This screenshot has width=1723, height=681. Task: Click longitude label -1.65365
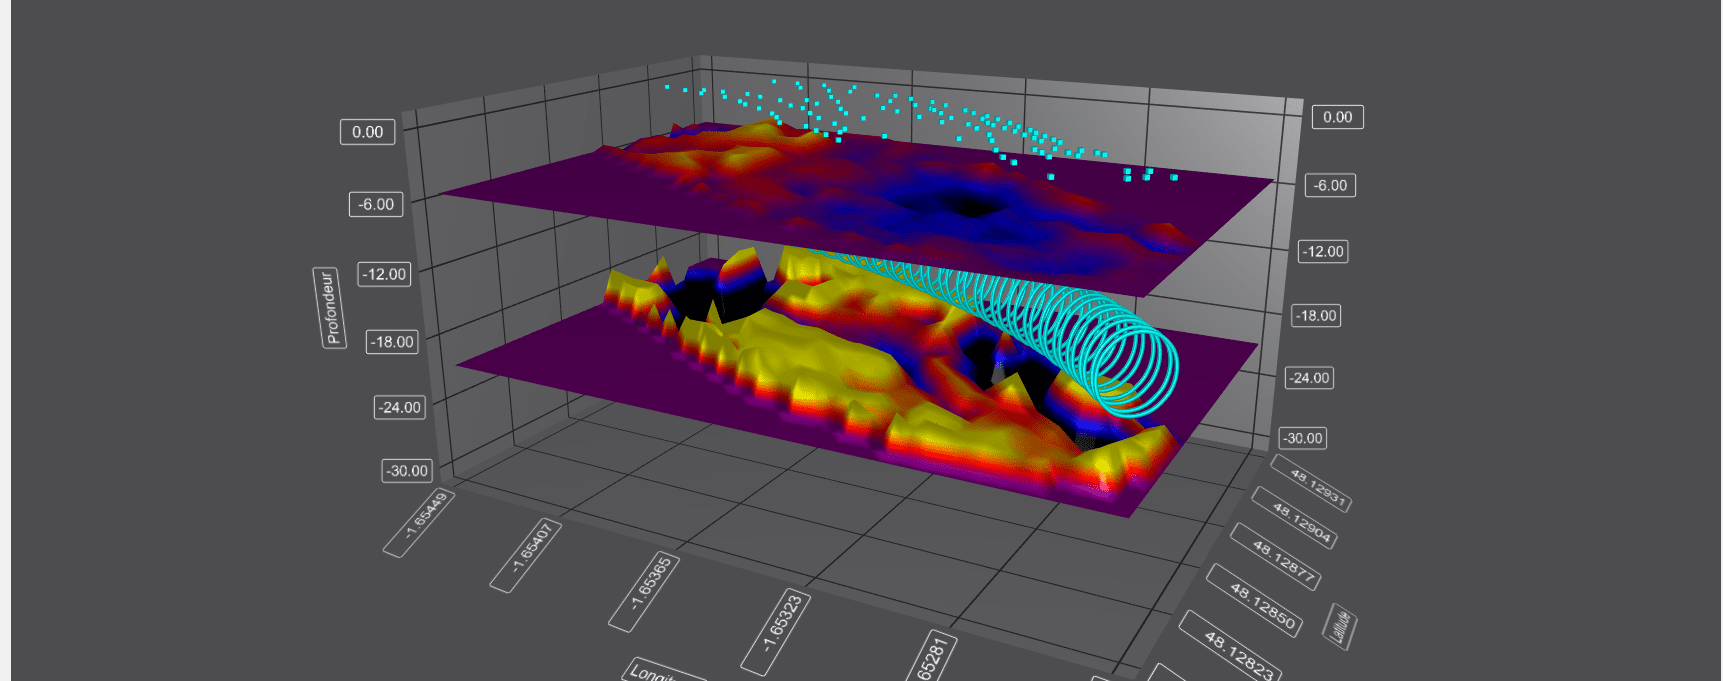pos(645,591)
